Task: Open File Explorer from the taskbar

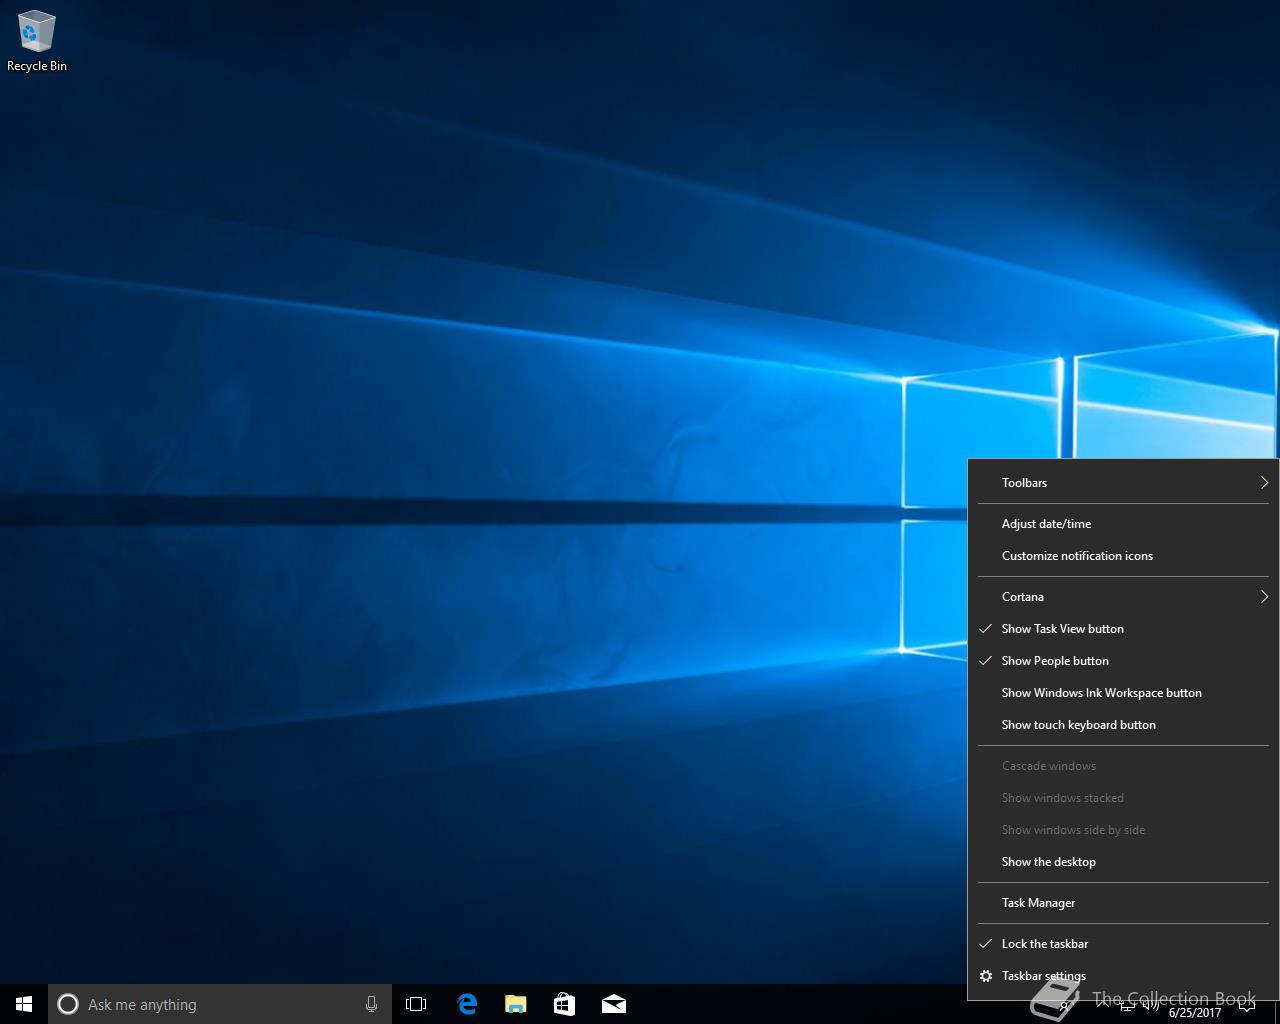Action: point(516,1004)
